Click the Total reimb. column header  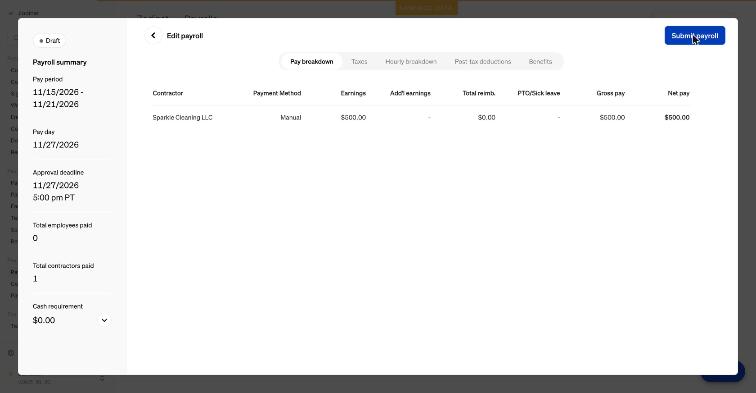point(479,94)
